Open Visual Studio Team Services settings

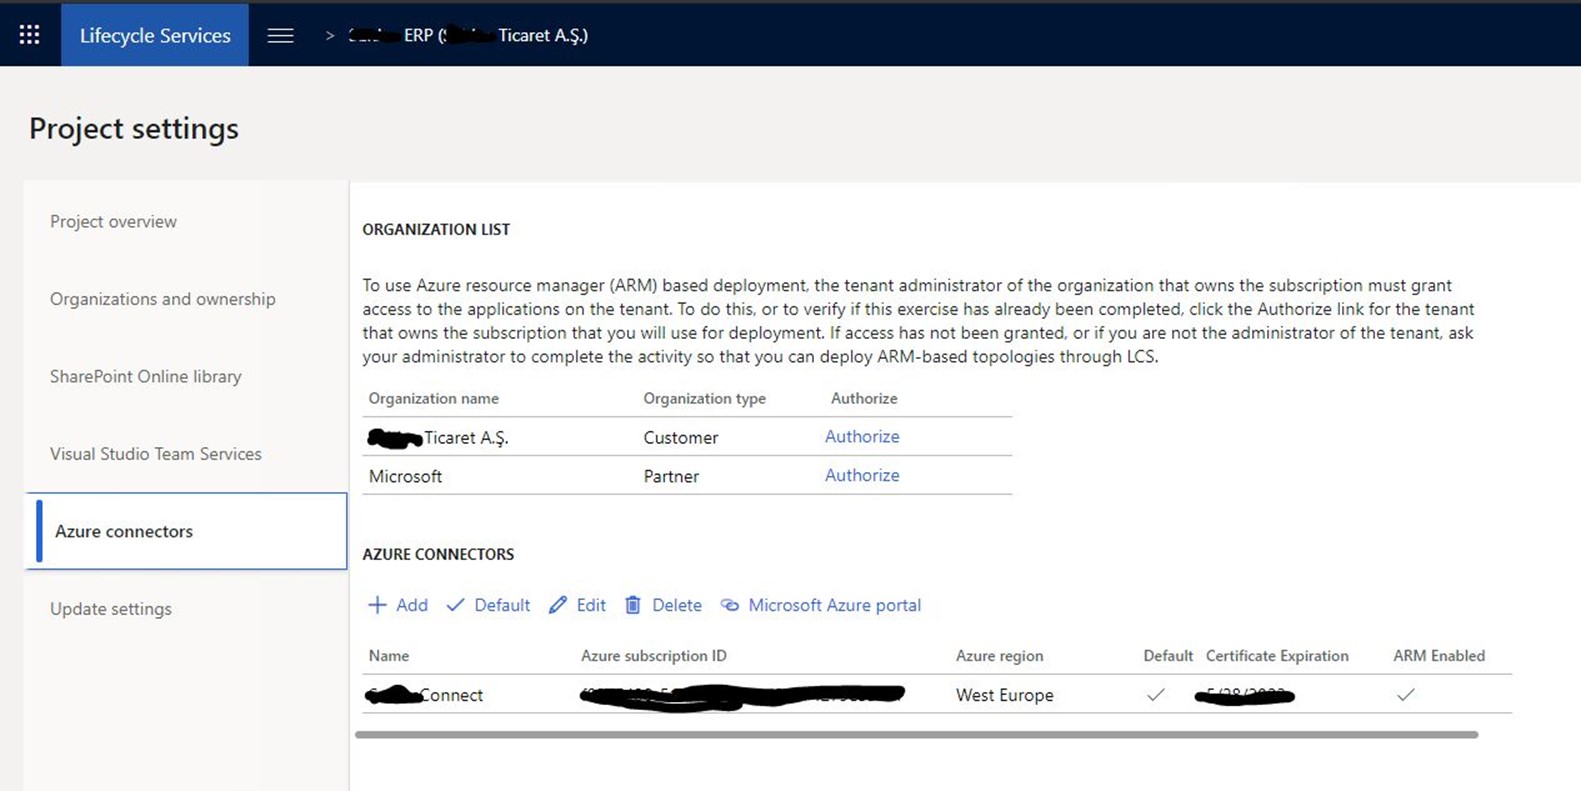coord(155,454)
